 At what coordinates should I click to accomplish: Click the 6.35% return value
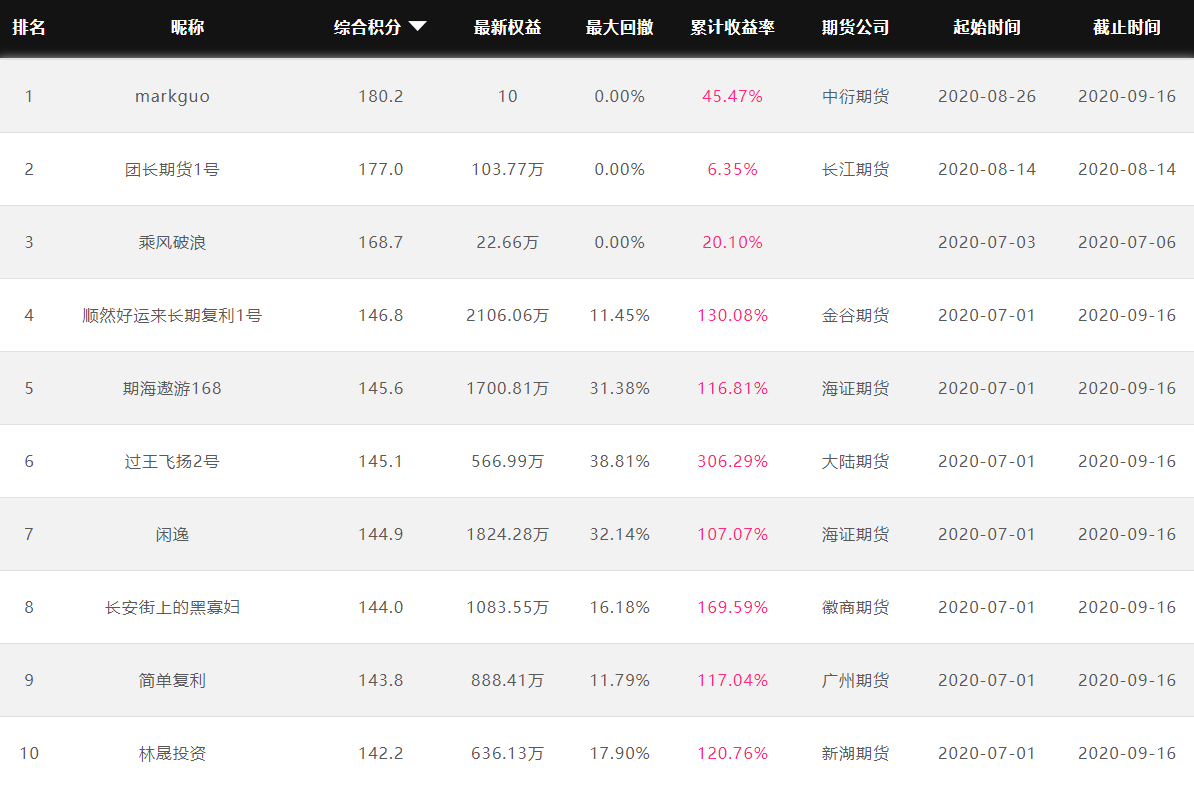(733, 170)
